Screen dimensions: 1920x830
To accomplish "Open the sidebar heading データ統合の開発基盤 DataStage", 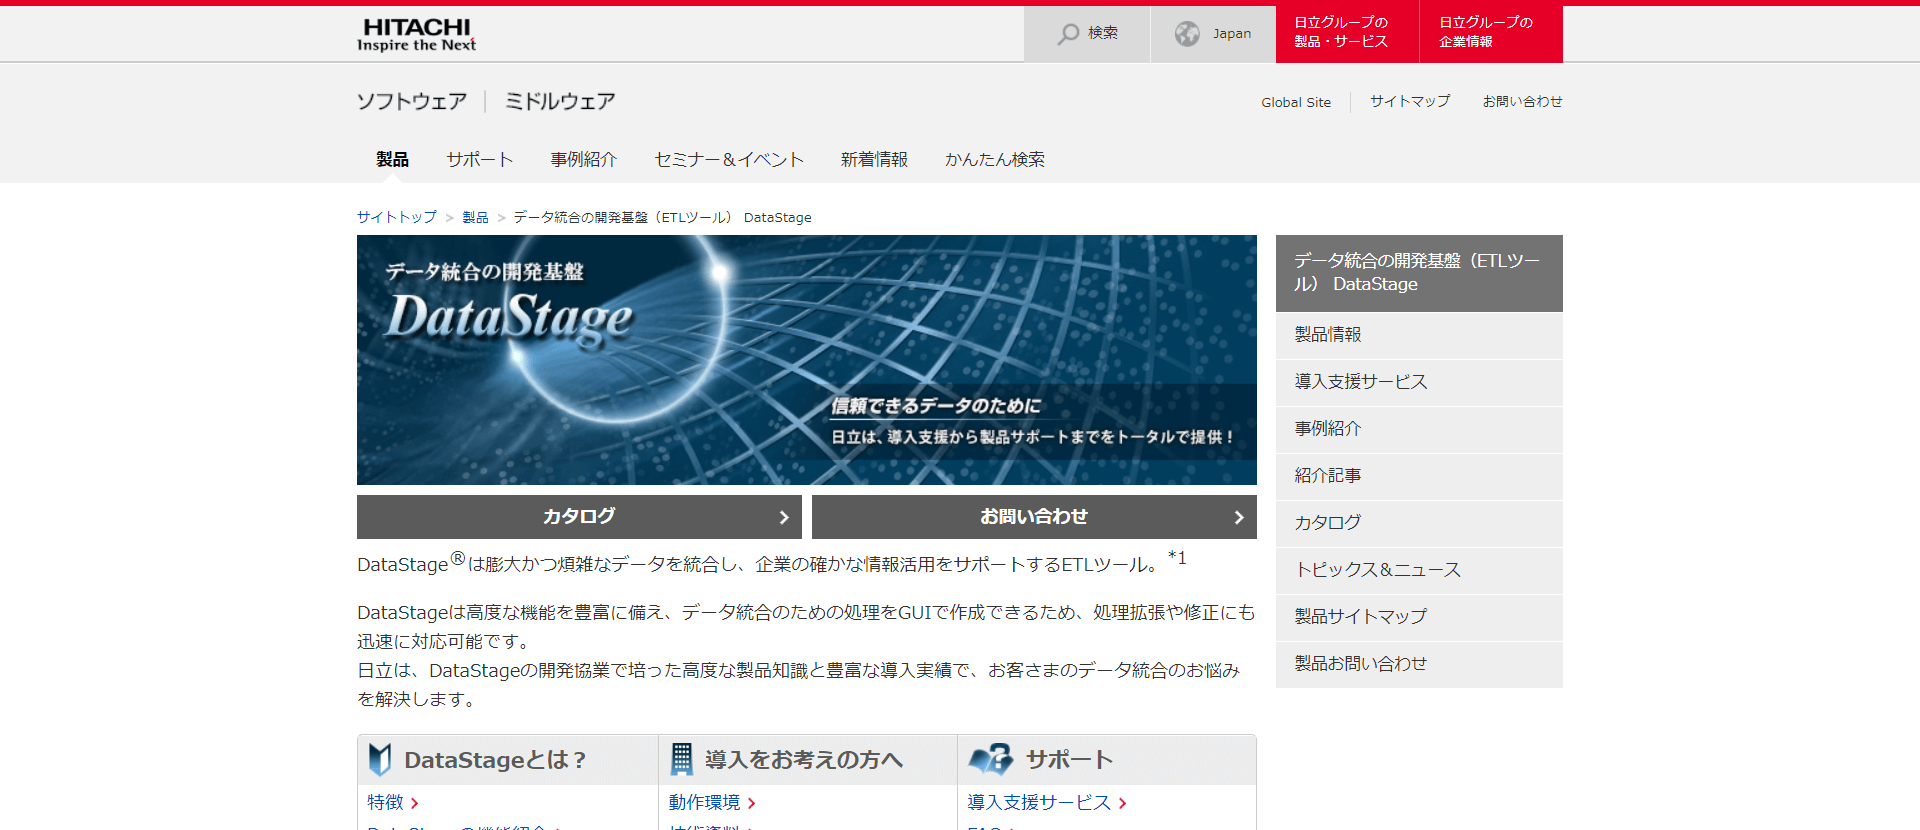I will [x=1419, y=273].
